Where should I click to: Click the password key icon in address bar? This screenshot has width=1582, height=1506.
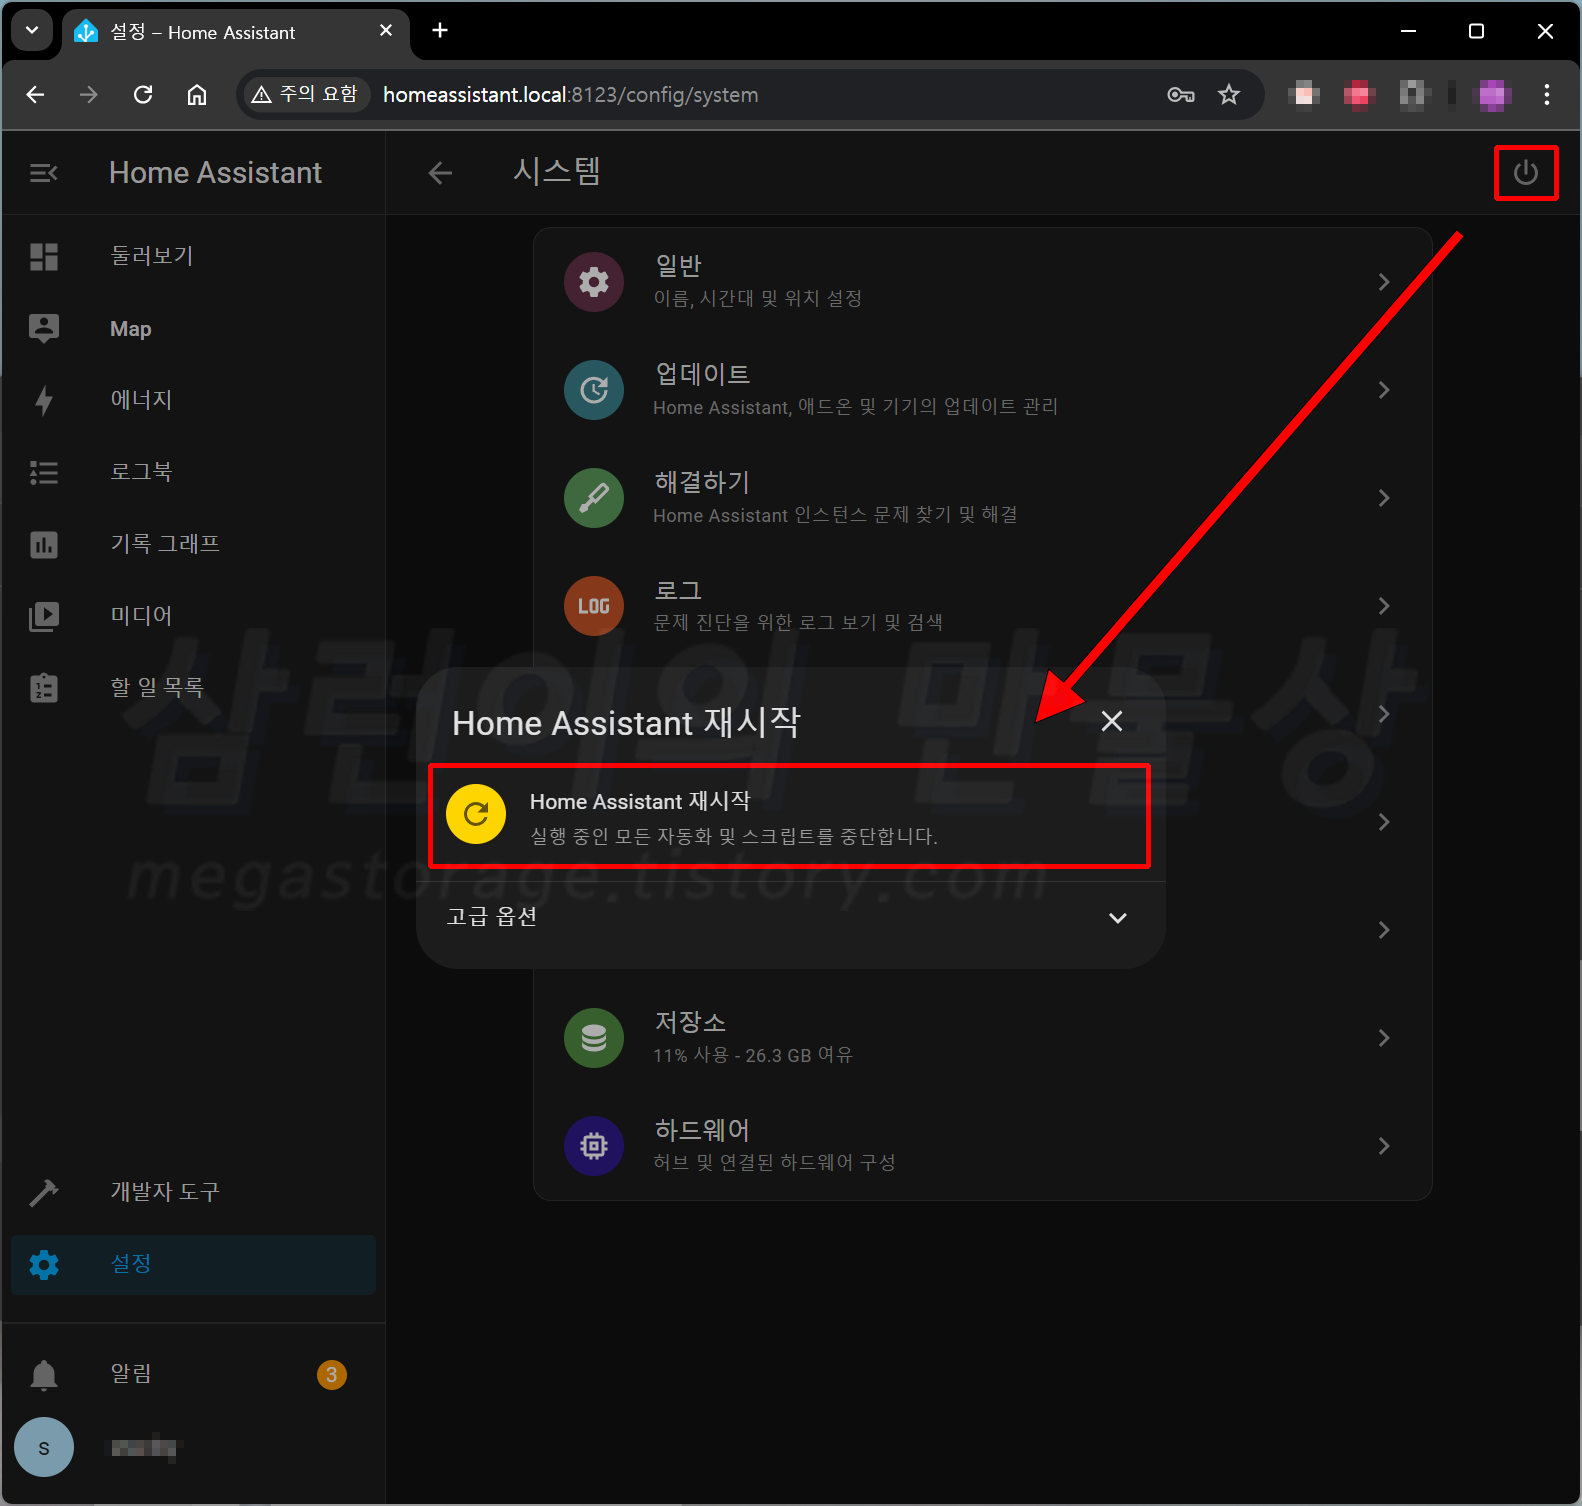1181,95
